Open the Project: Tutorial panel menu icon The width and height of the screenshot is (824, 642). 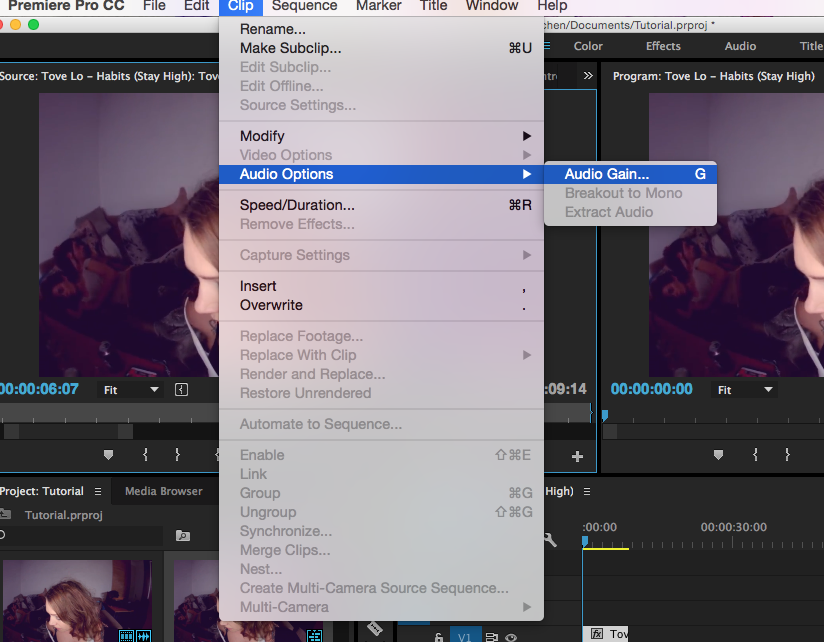[98, 491]
